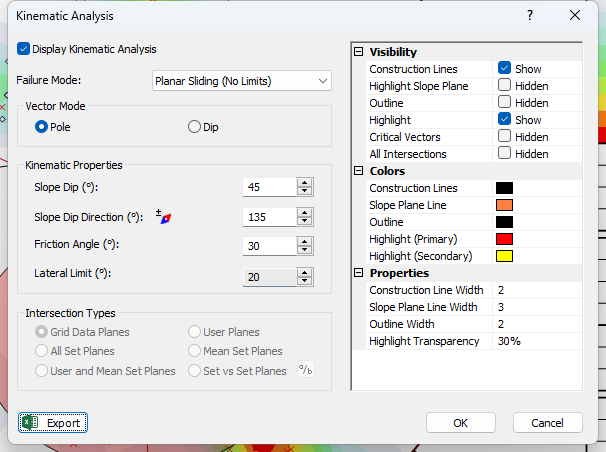Check Highlight Slope Plane visibility checkbox
Screen dimensions: 606x452
pyautogui.click(x=504, y=85)
